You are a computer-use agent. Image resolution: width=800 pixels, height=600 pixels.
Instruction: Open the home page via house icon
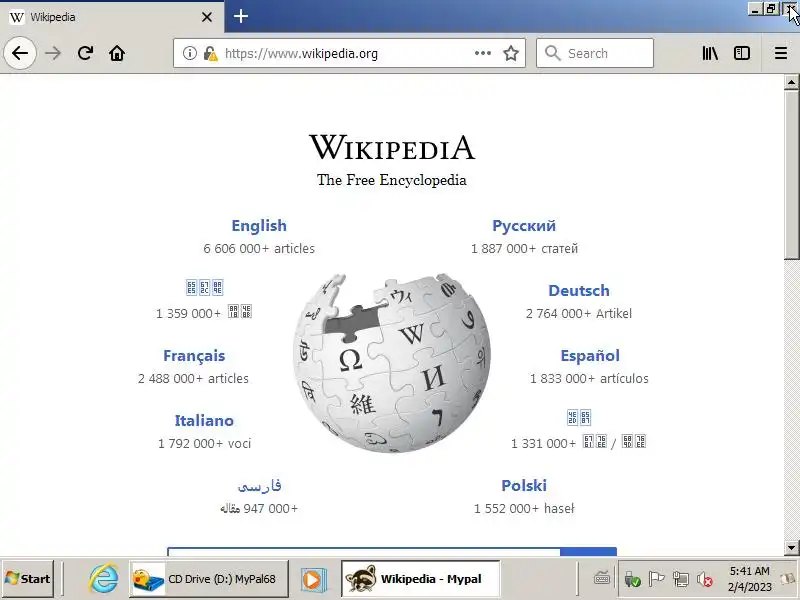pyautogui.click(x=117, y=53)
